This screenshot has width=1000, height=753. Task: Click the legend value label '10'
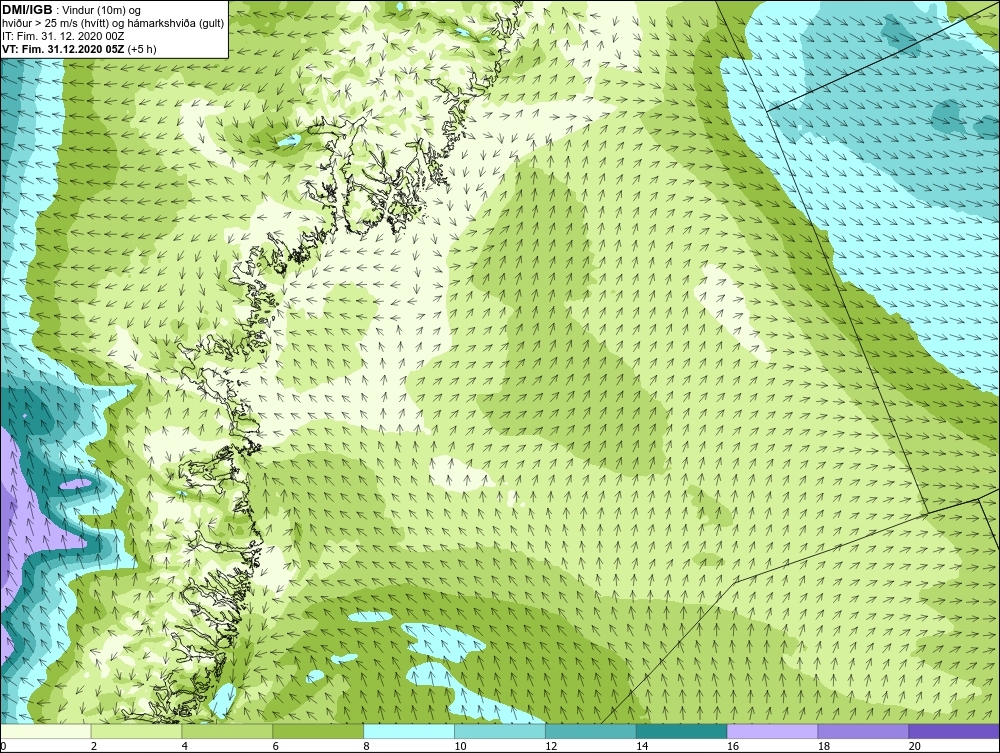coord(460,746)
